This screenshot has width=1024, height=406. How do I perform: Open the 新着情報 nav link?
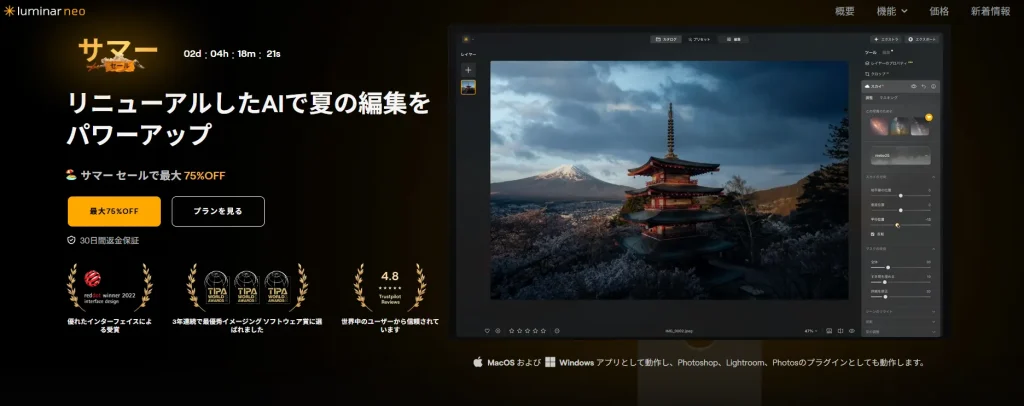pyautogui.click(x=990, y=11)
